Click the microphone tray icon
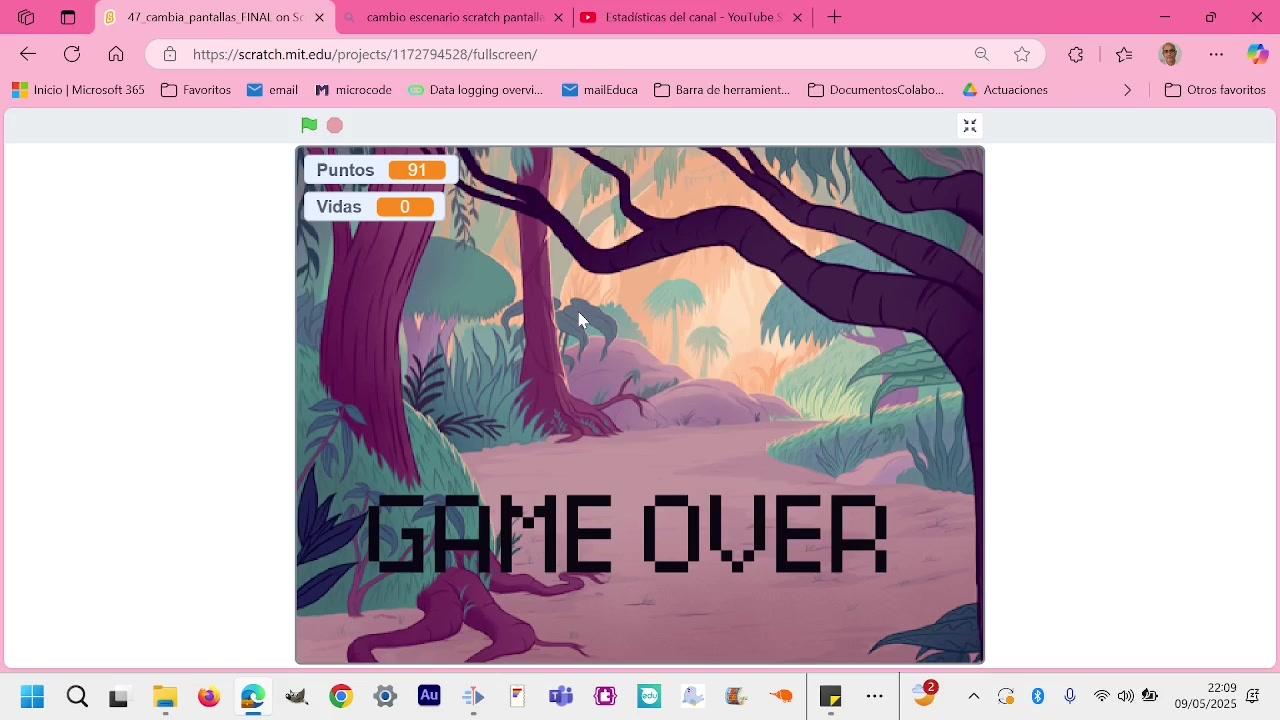Viewport: 1280px width, 720px height. coord(1070,696)
